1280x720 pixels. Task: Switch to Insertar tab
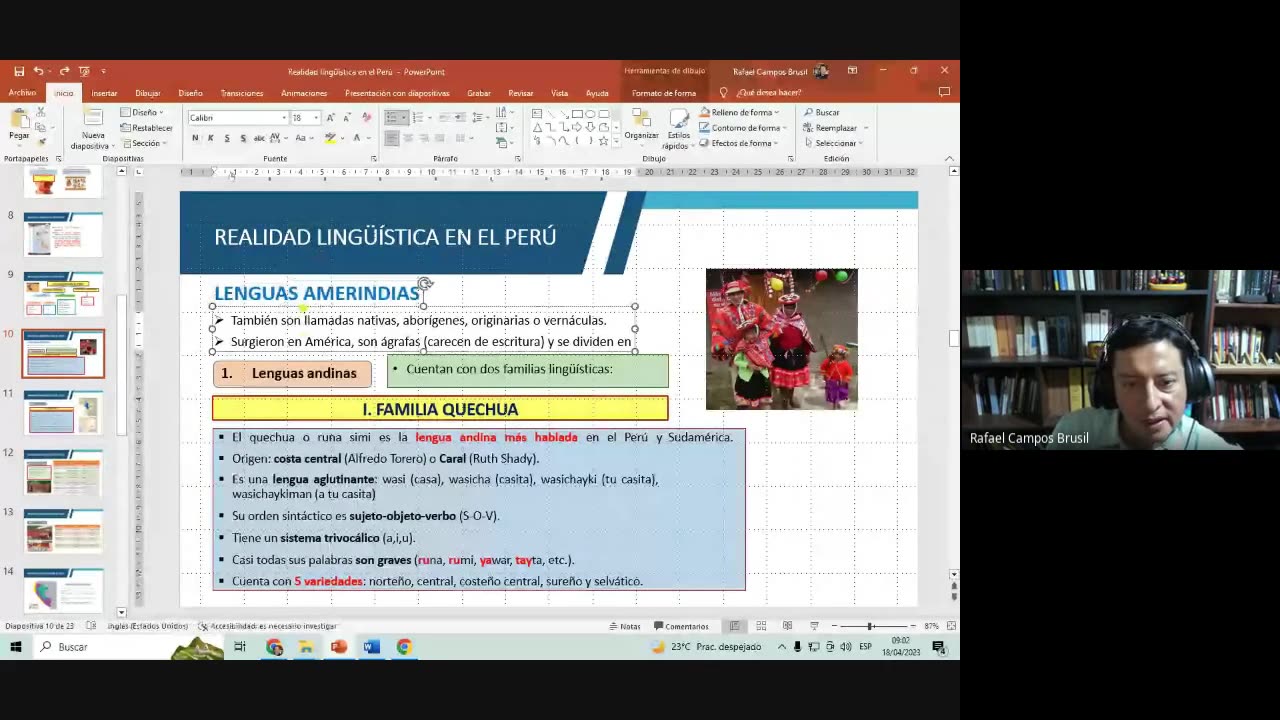pos(104,93)
